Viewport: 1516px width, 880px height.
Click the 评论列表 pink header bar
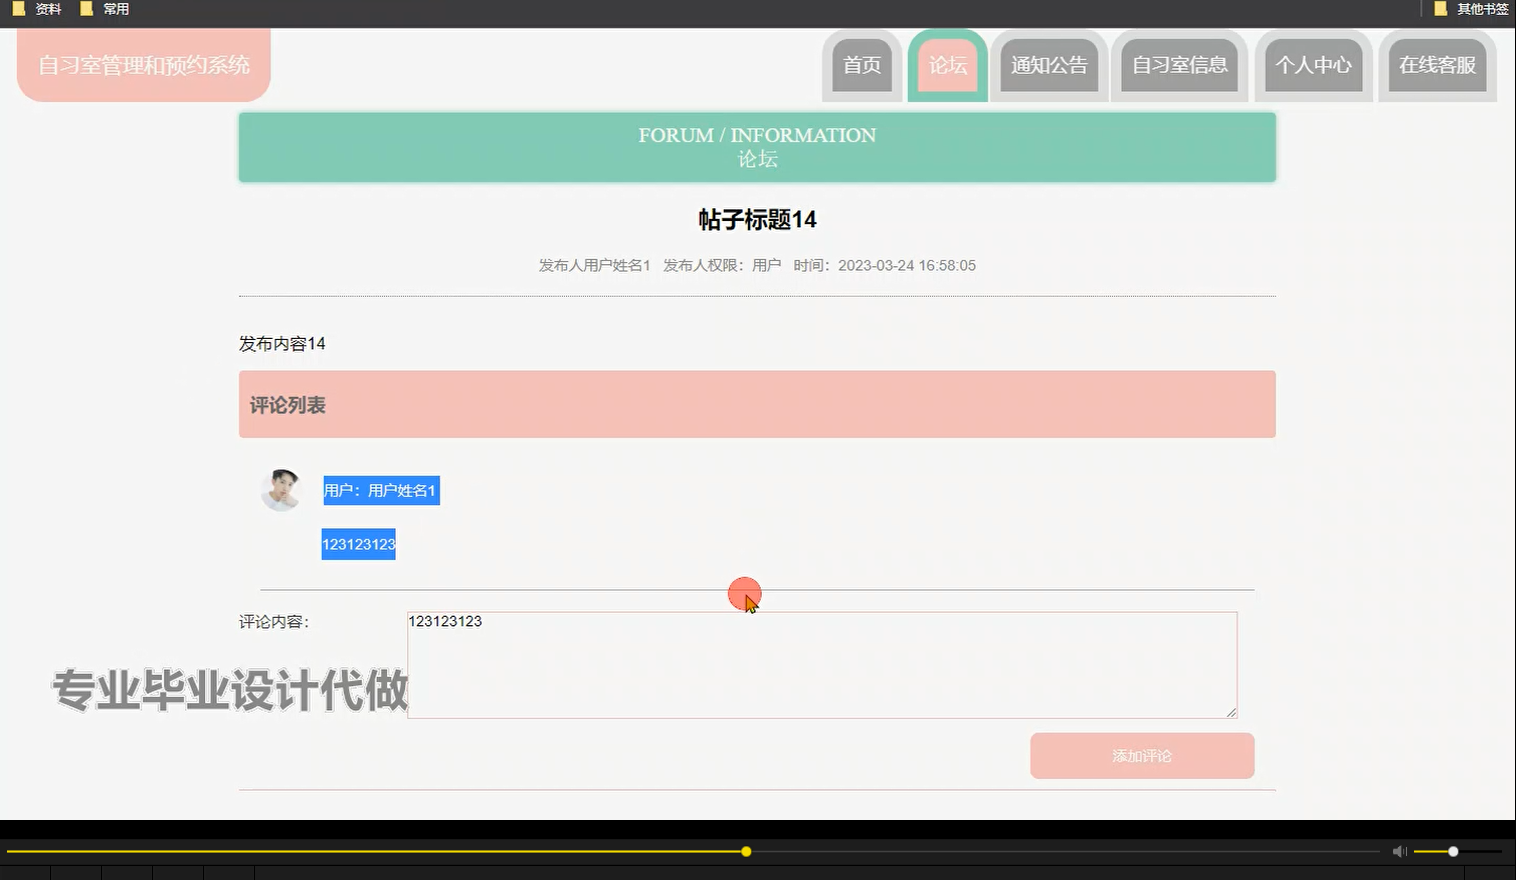click(x=287, y=404)
